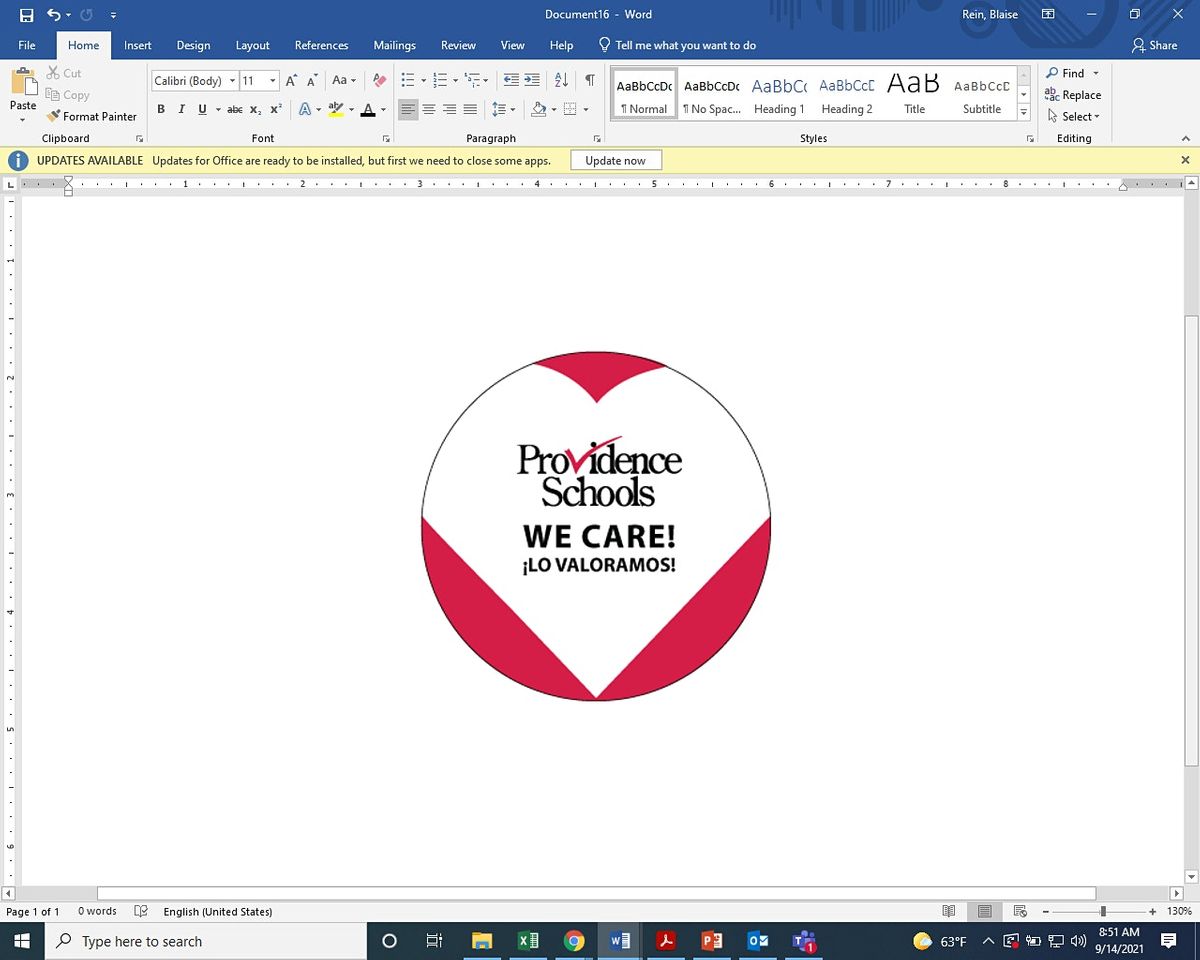This screenshot has width=1200, height=960.
Task: Align text to the left
Action: click(x=408, y=109)
